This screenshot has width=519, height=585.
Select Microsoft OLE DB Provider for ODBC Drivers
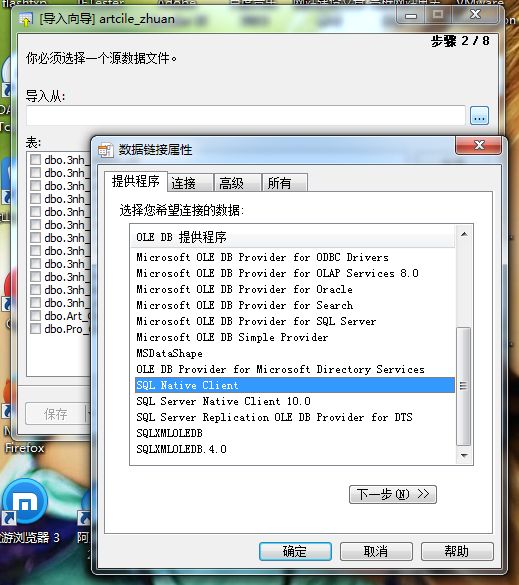(x=262, y=257)
